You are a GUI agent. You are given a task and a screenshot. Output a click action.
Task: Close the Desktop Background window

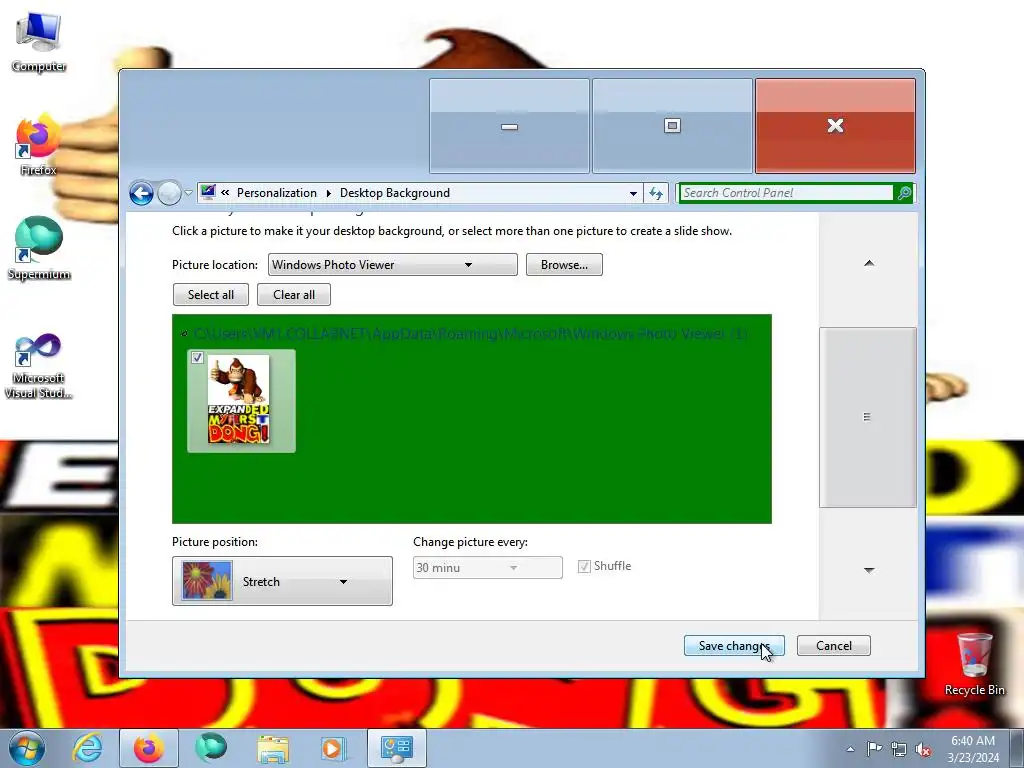click(x=835, y=126)
